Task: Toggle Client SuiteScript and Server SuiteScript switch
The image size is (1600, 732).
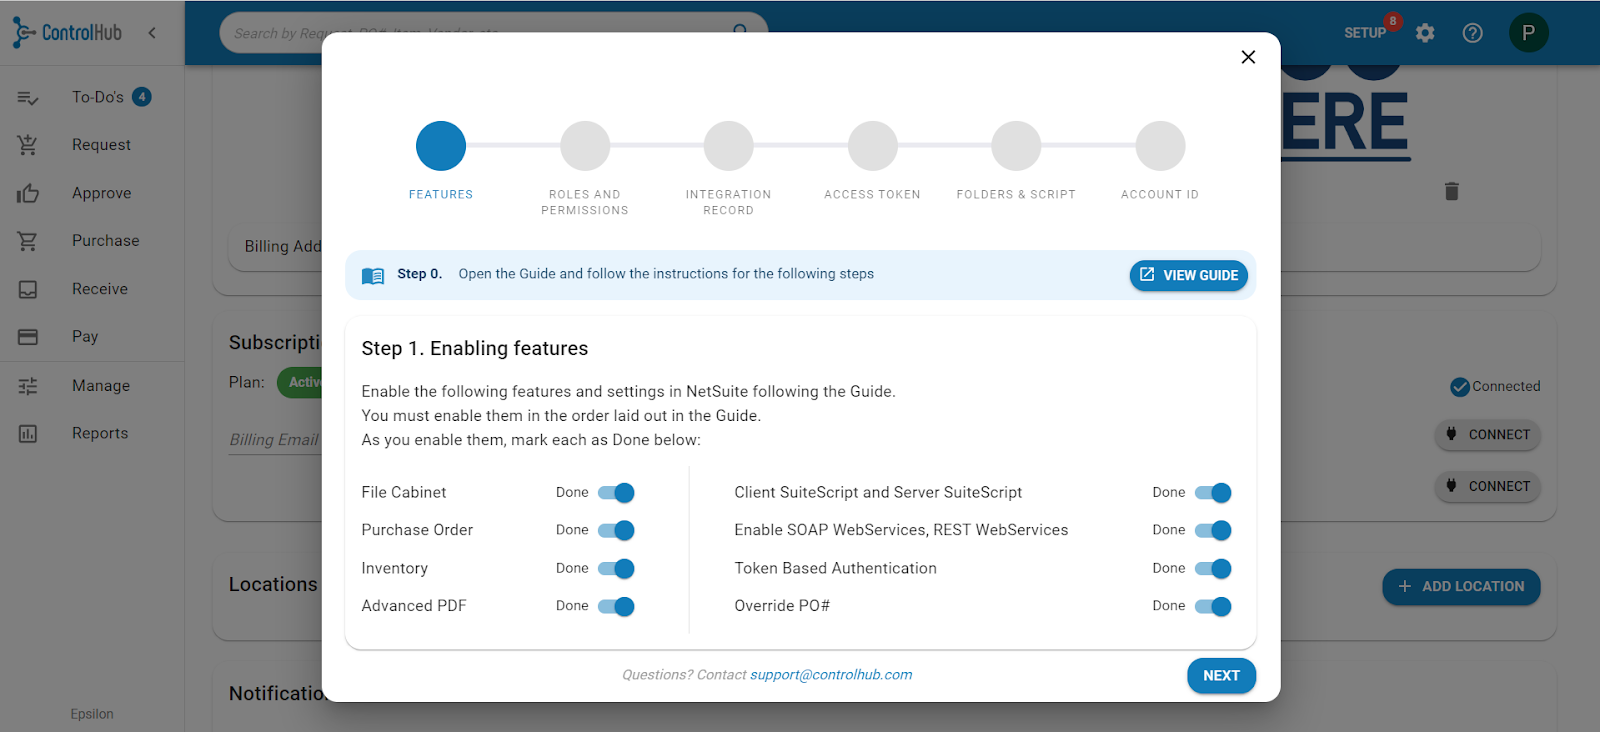Action: point(1213,493)
